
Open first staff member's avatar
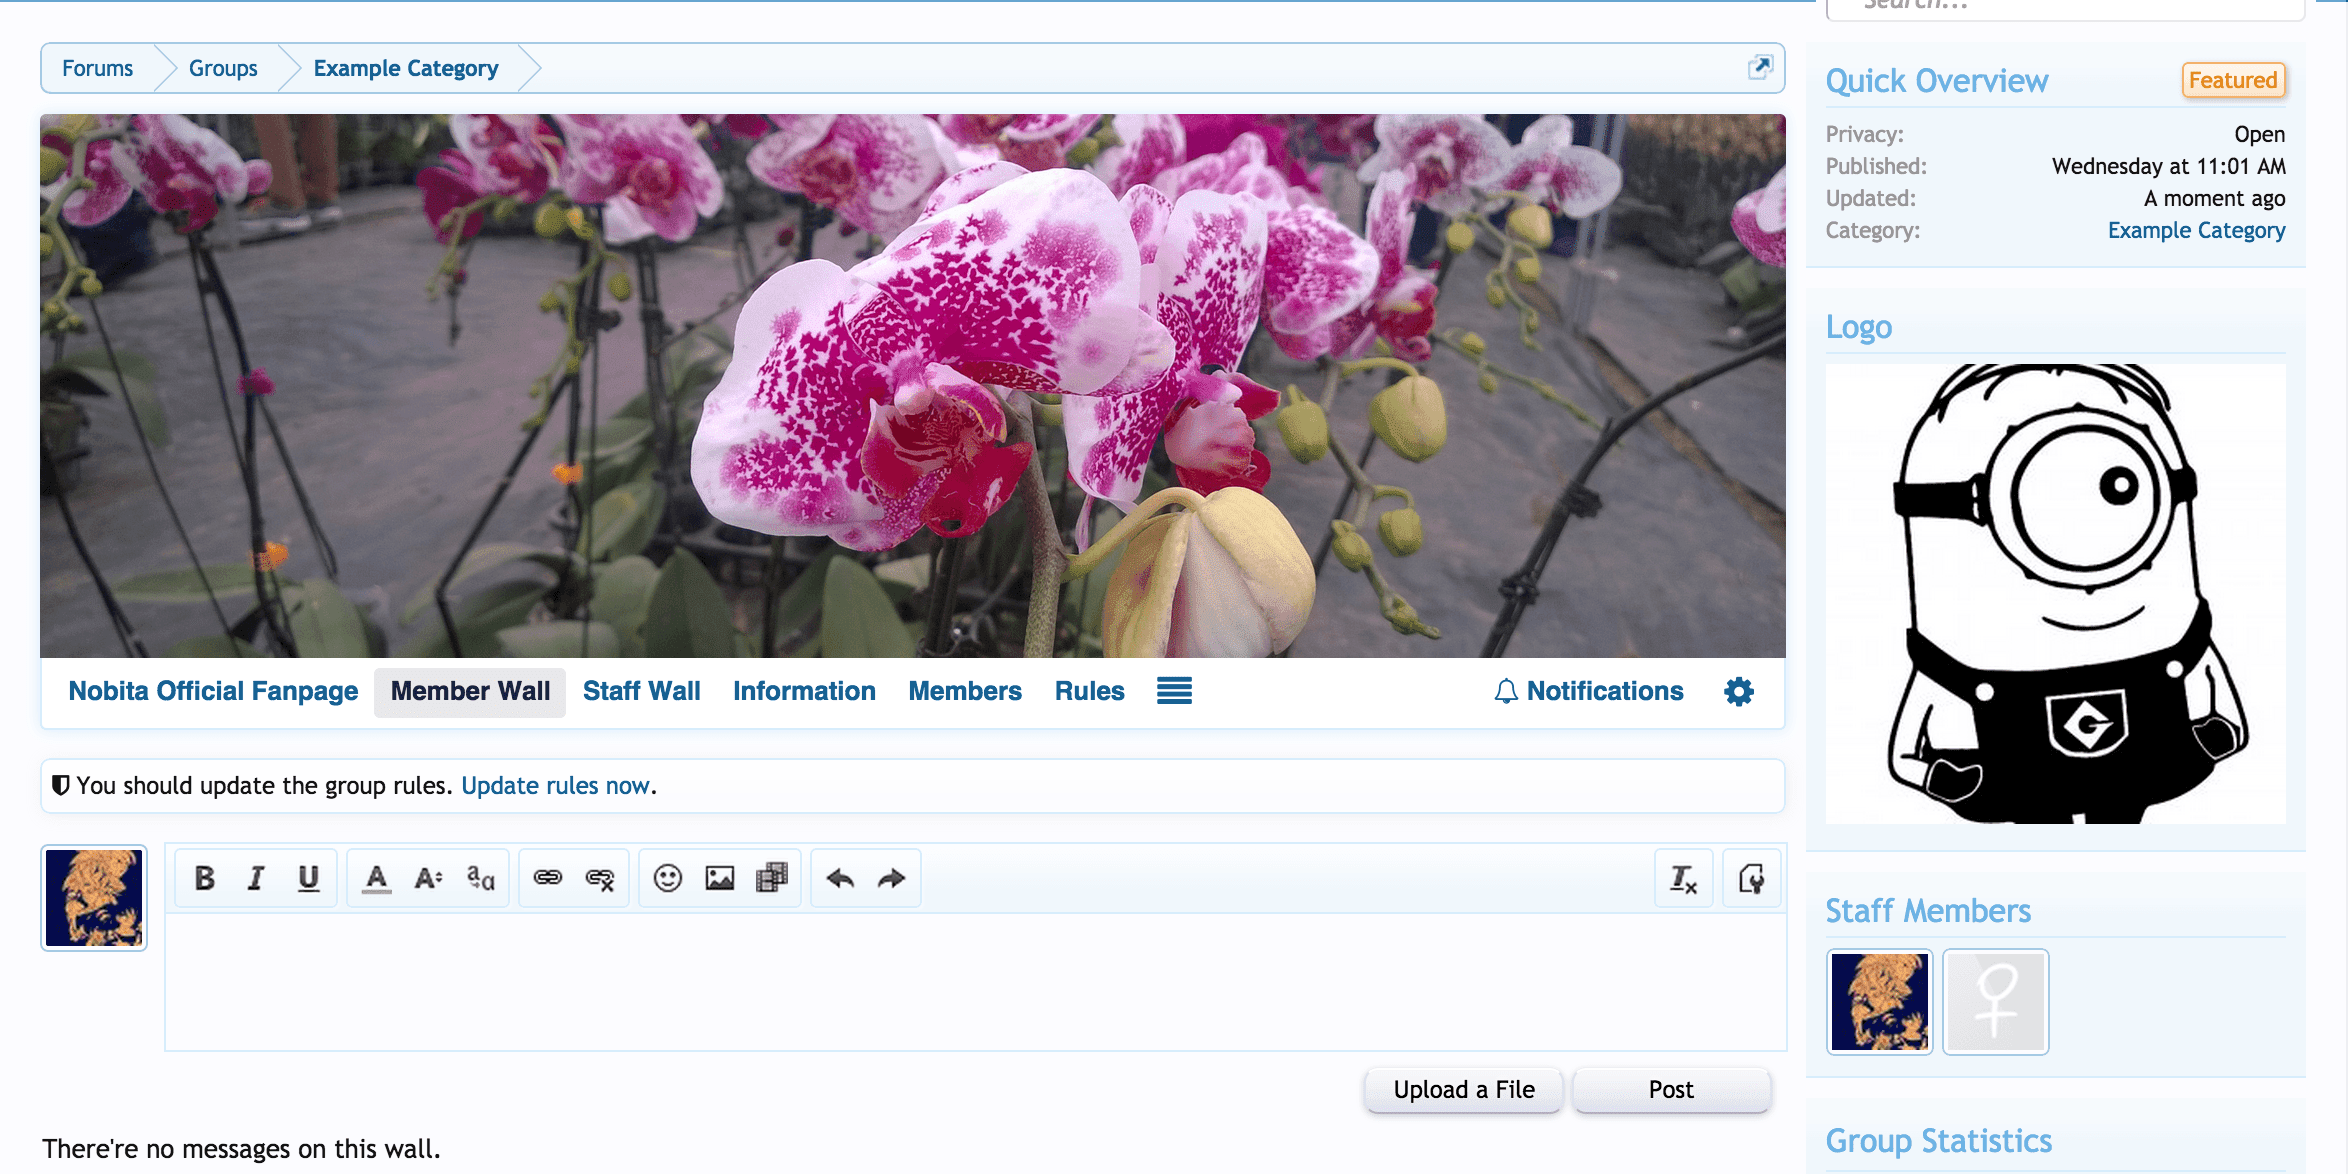pyautogui.click(x=1880, y=1002)
